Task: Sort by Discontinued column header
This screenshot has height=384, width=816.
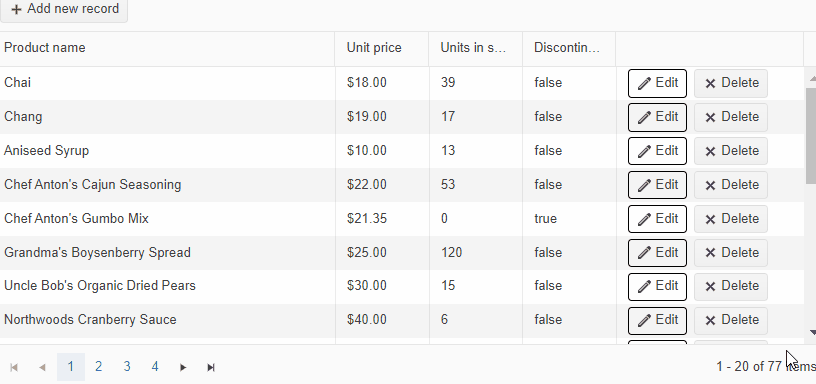Action: [567, 48]
